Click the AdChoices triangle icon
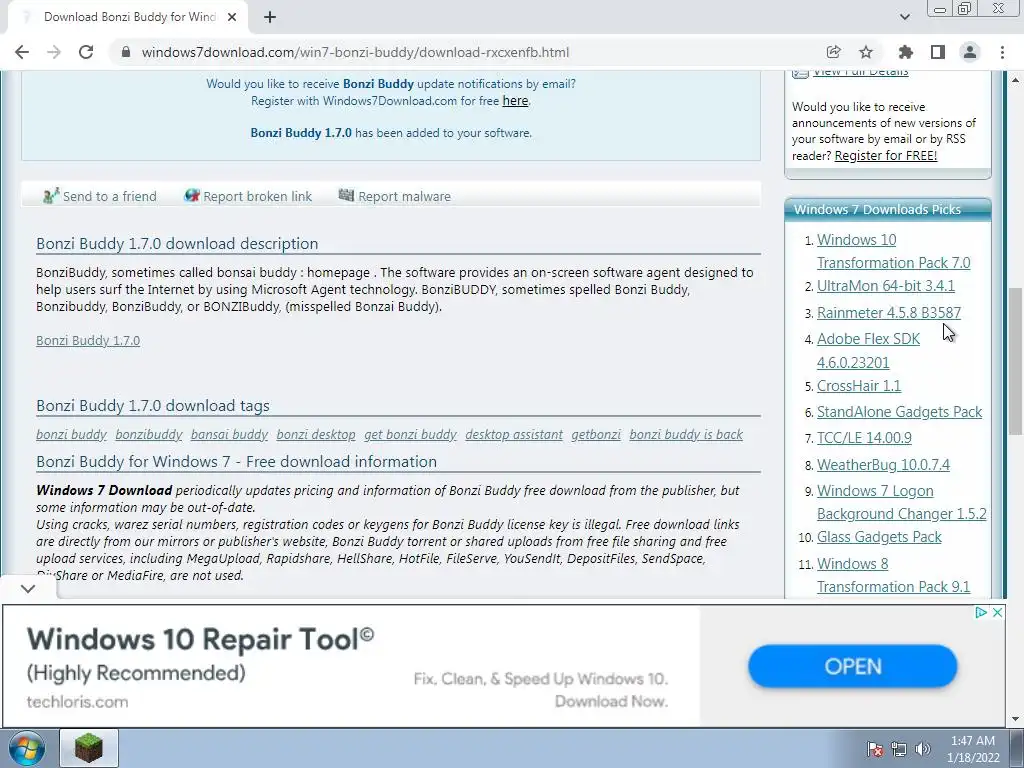 980,613
